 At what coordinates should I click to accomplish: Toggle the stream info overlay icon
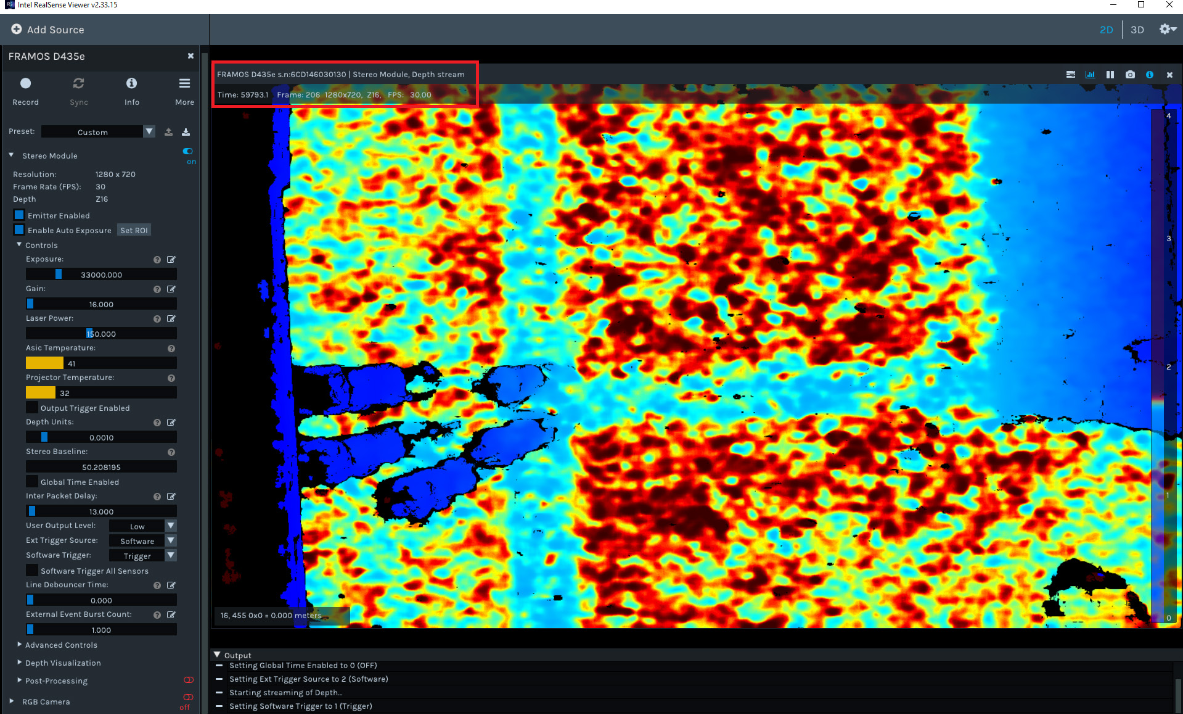[x=1150, y=75]
